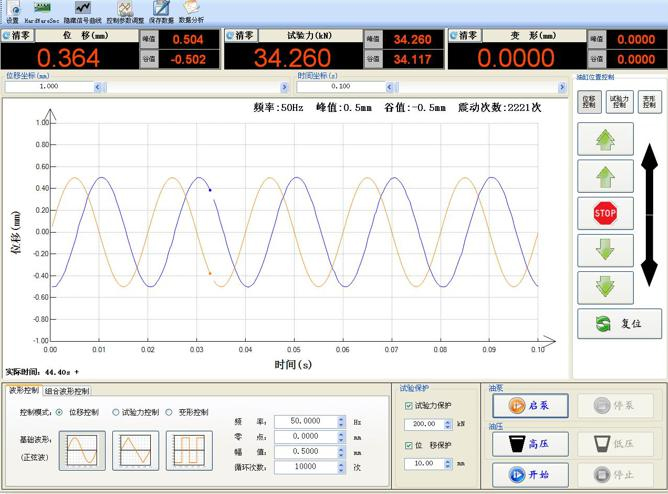Viewport: 668px width, 494px height.
Task: Click the 停止 stop test button
Action: point(615,474)
